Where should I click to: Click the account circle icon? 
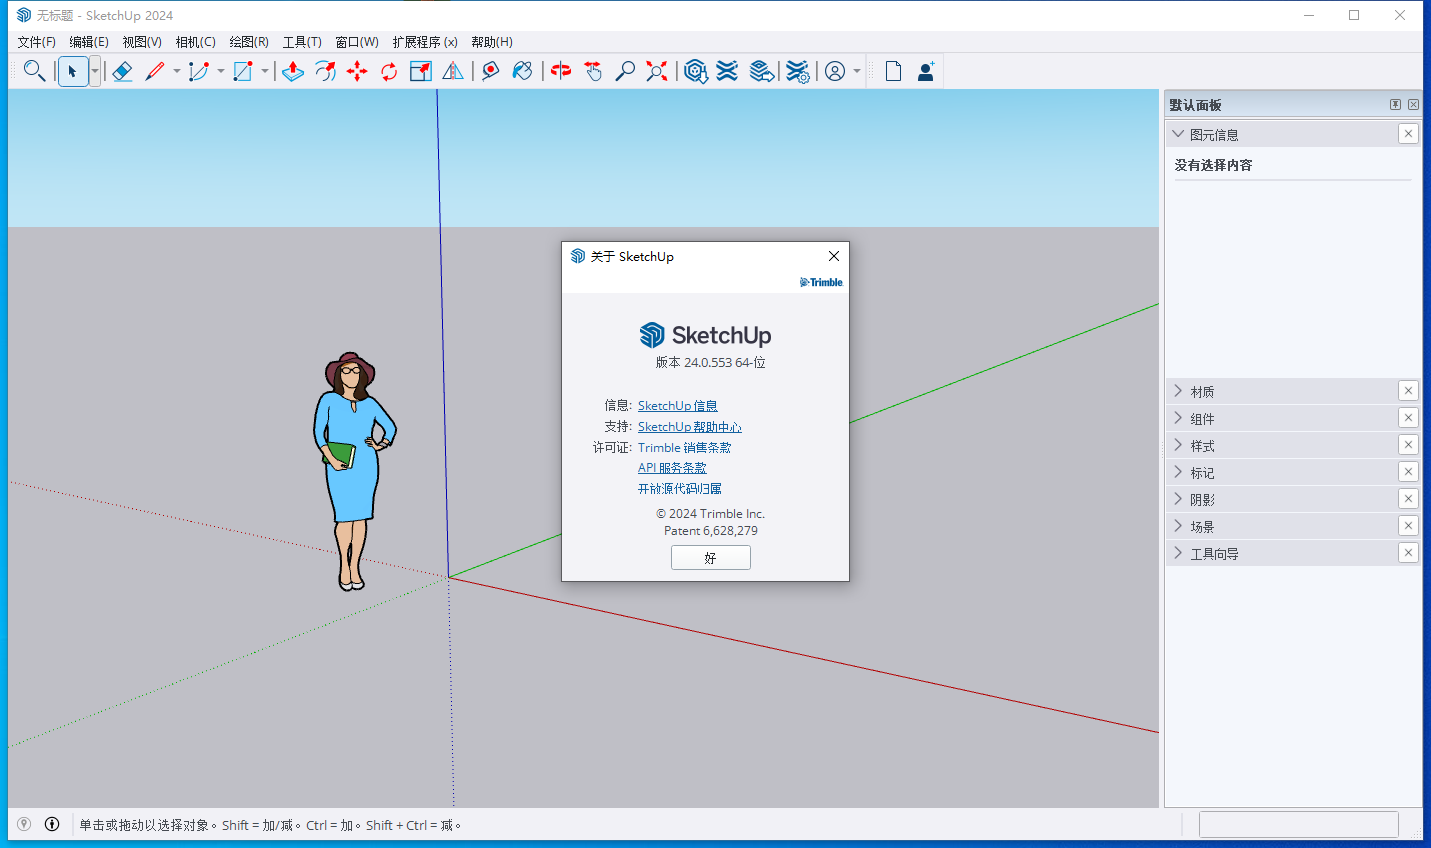pyautogui.click(x=835, y=71)
